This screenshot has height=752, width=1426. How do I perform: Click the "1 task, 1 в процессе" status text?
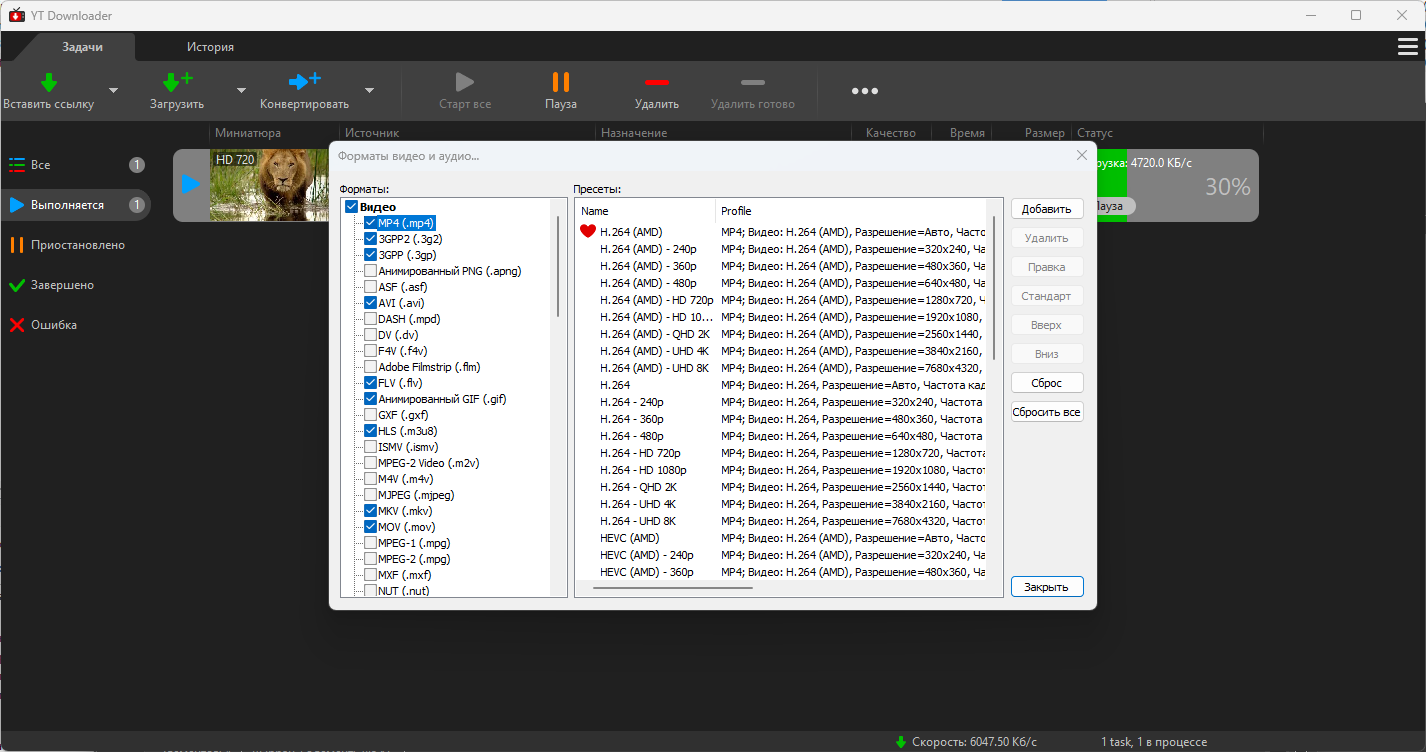[x=1154, y=742]
